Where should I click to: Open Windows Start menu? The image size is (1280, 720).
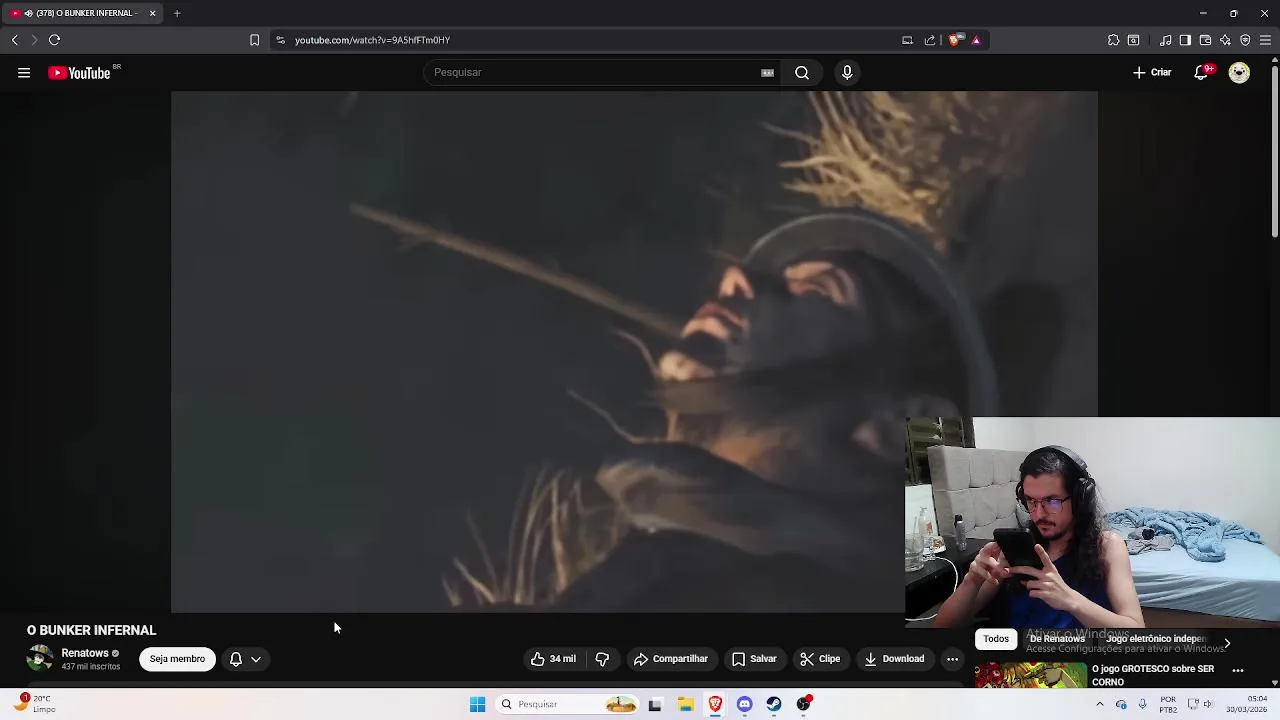pos(477,704)
